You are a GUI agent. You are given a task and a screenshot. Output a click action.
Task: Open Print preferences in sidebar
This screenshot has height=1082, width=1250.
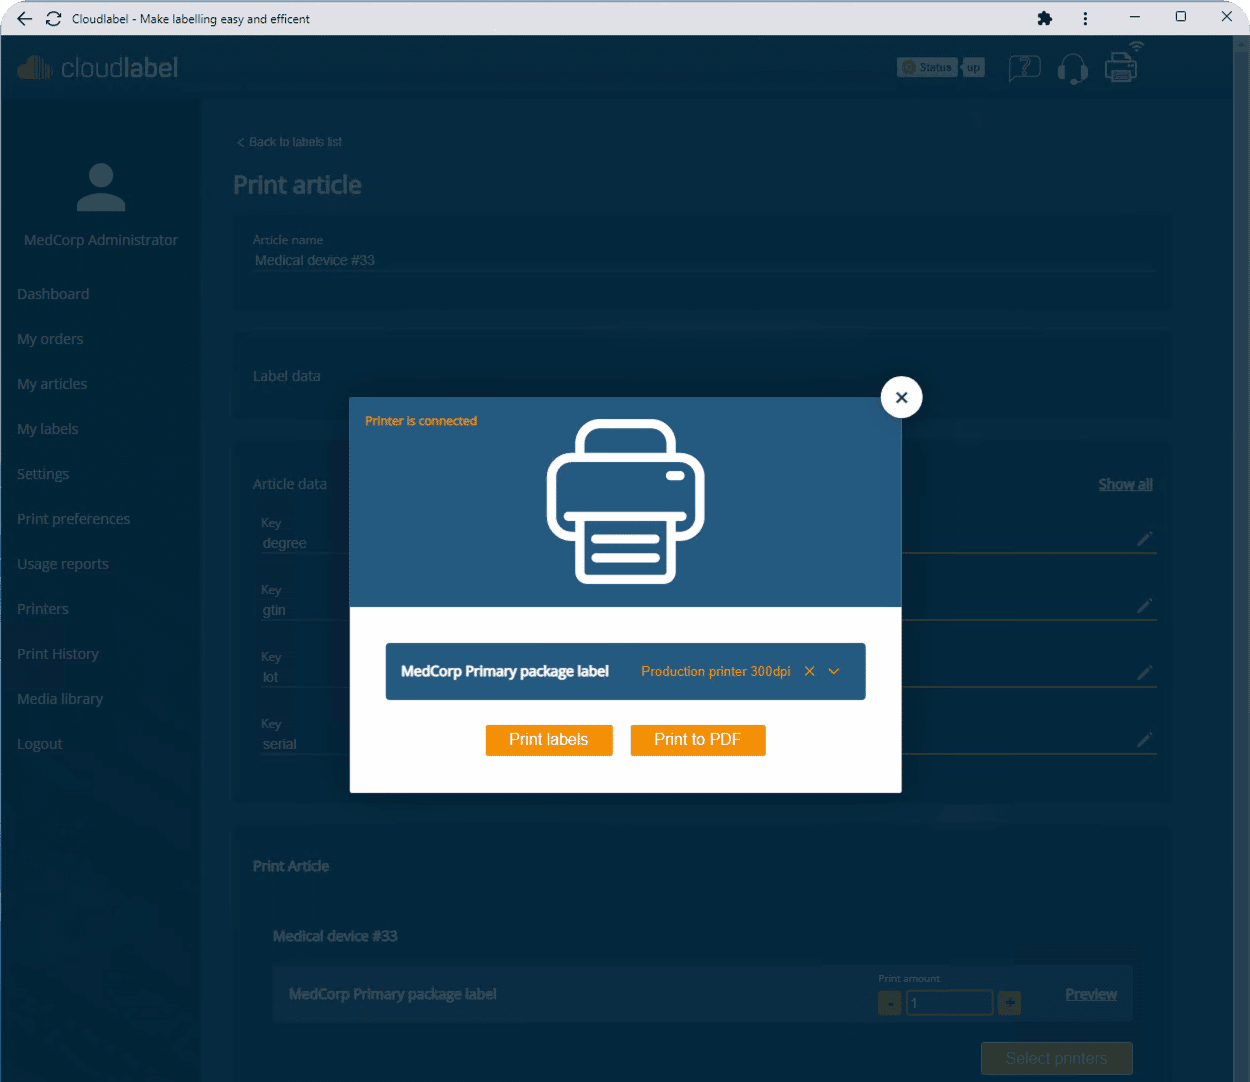(x=74, y=518)
